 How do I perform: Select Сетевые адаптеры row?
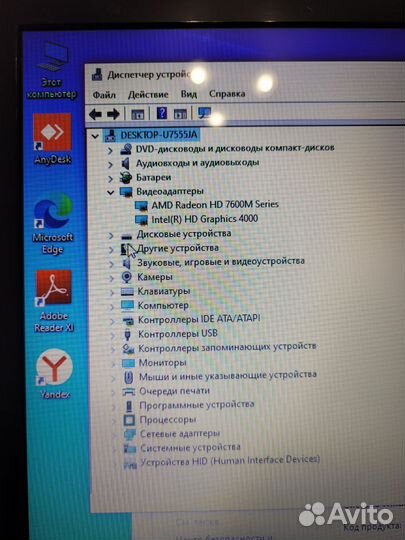coord(179,434)
